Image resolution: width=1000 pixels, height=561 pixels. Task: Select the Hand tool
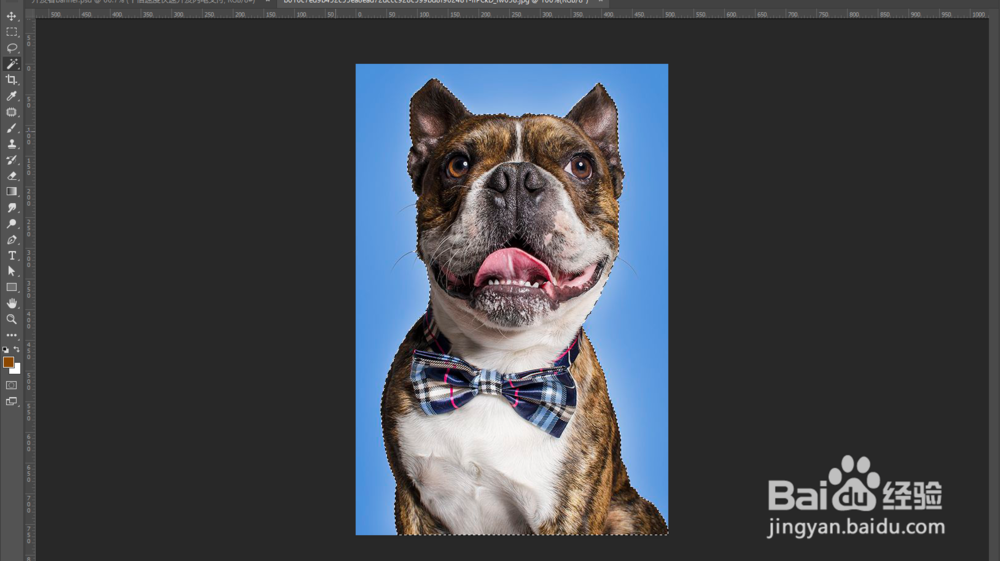pyautogui.click(x=11, y=303)
